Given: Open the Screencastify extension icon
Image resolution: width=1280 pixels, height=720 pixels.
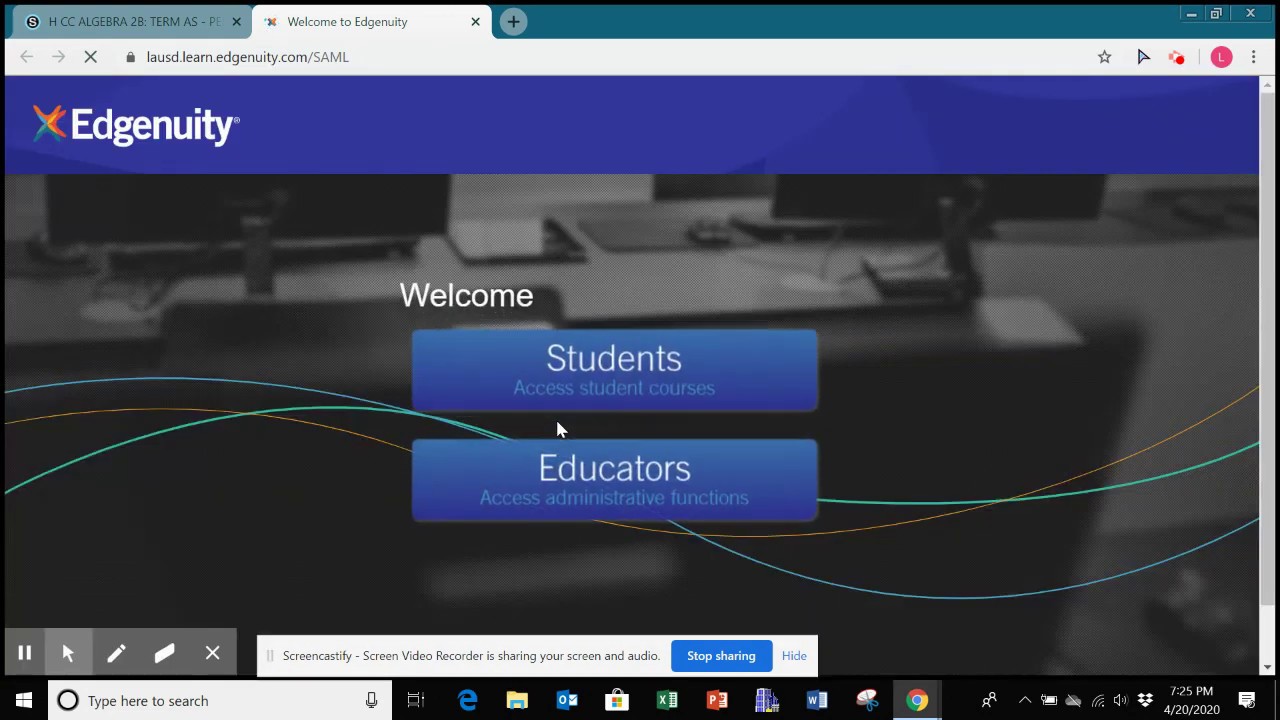Looking at the screenshot, I should (x=1143, y=57).
